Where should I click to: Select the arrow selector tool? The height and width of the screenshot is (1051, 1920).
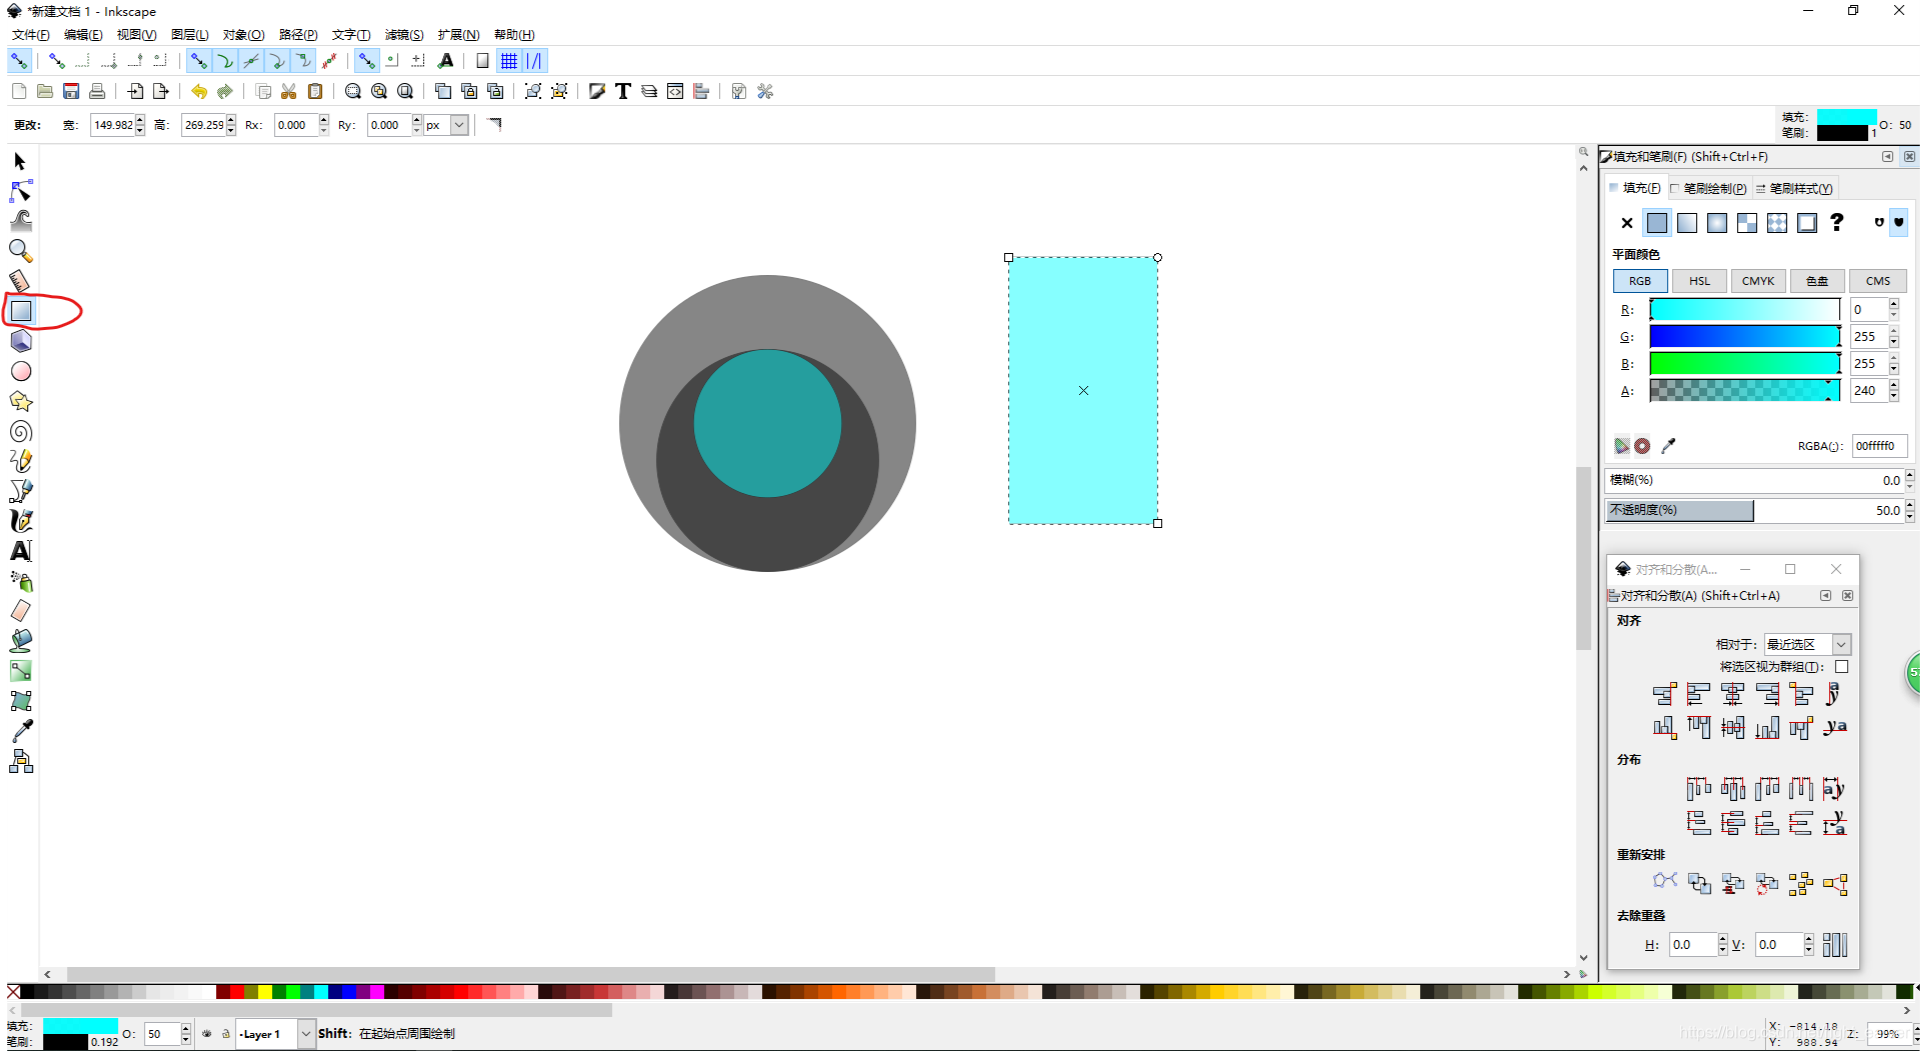[x=20, y=161]
